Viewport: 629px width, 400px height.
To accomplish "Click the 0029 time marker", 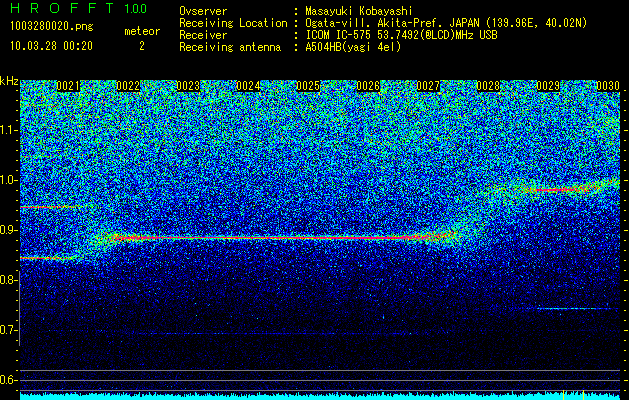I will [x=548, y=86].
